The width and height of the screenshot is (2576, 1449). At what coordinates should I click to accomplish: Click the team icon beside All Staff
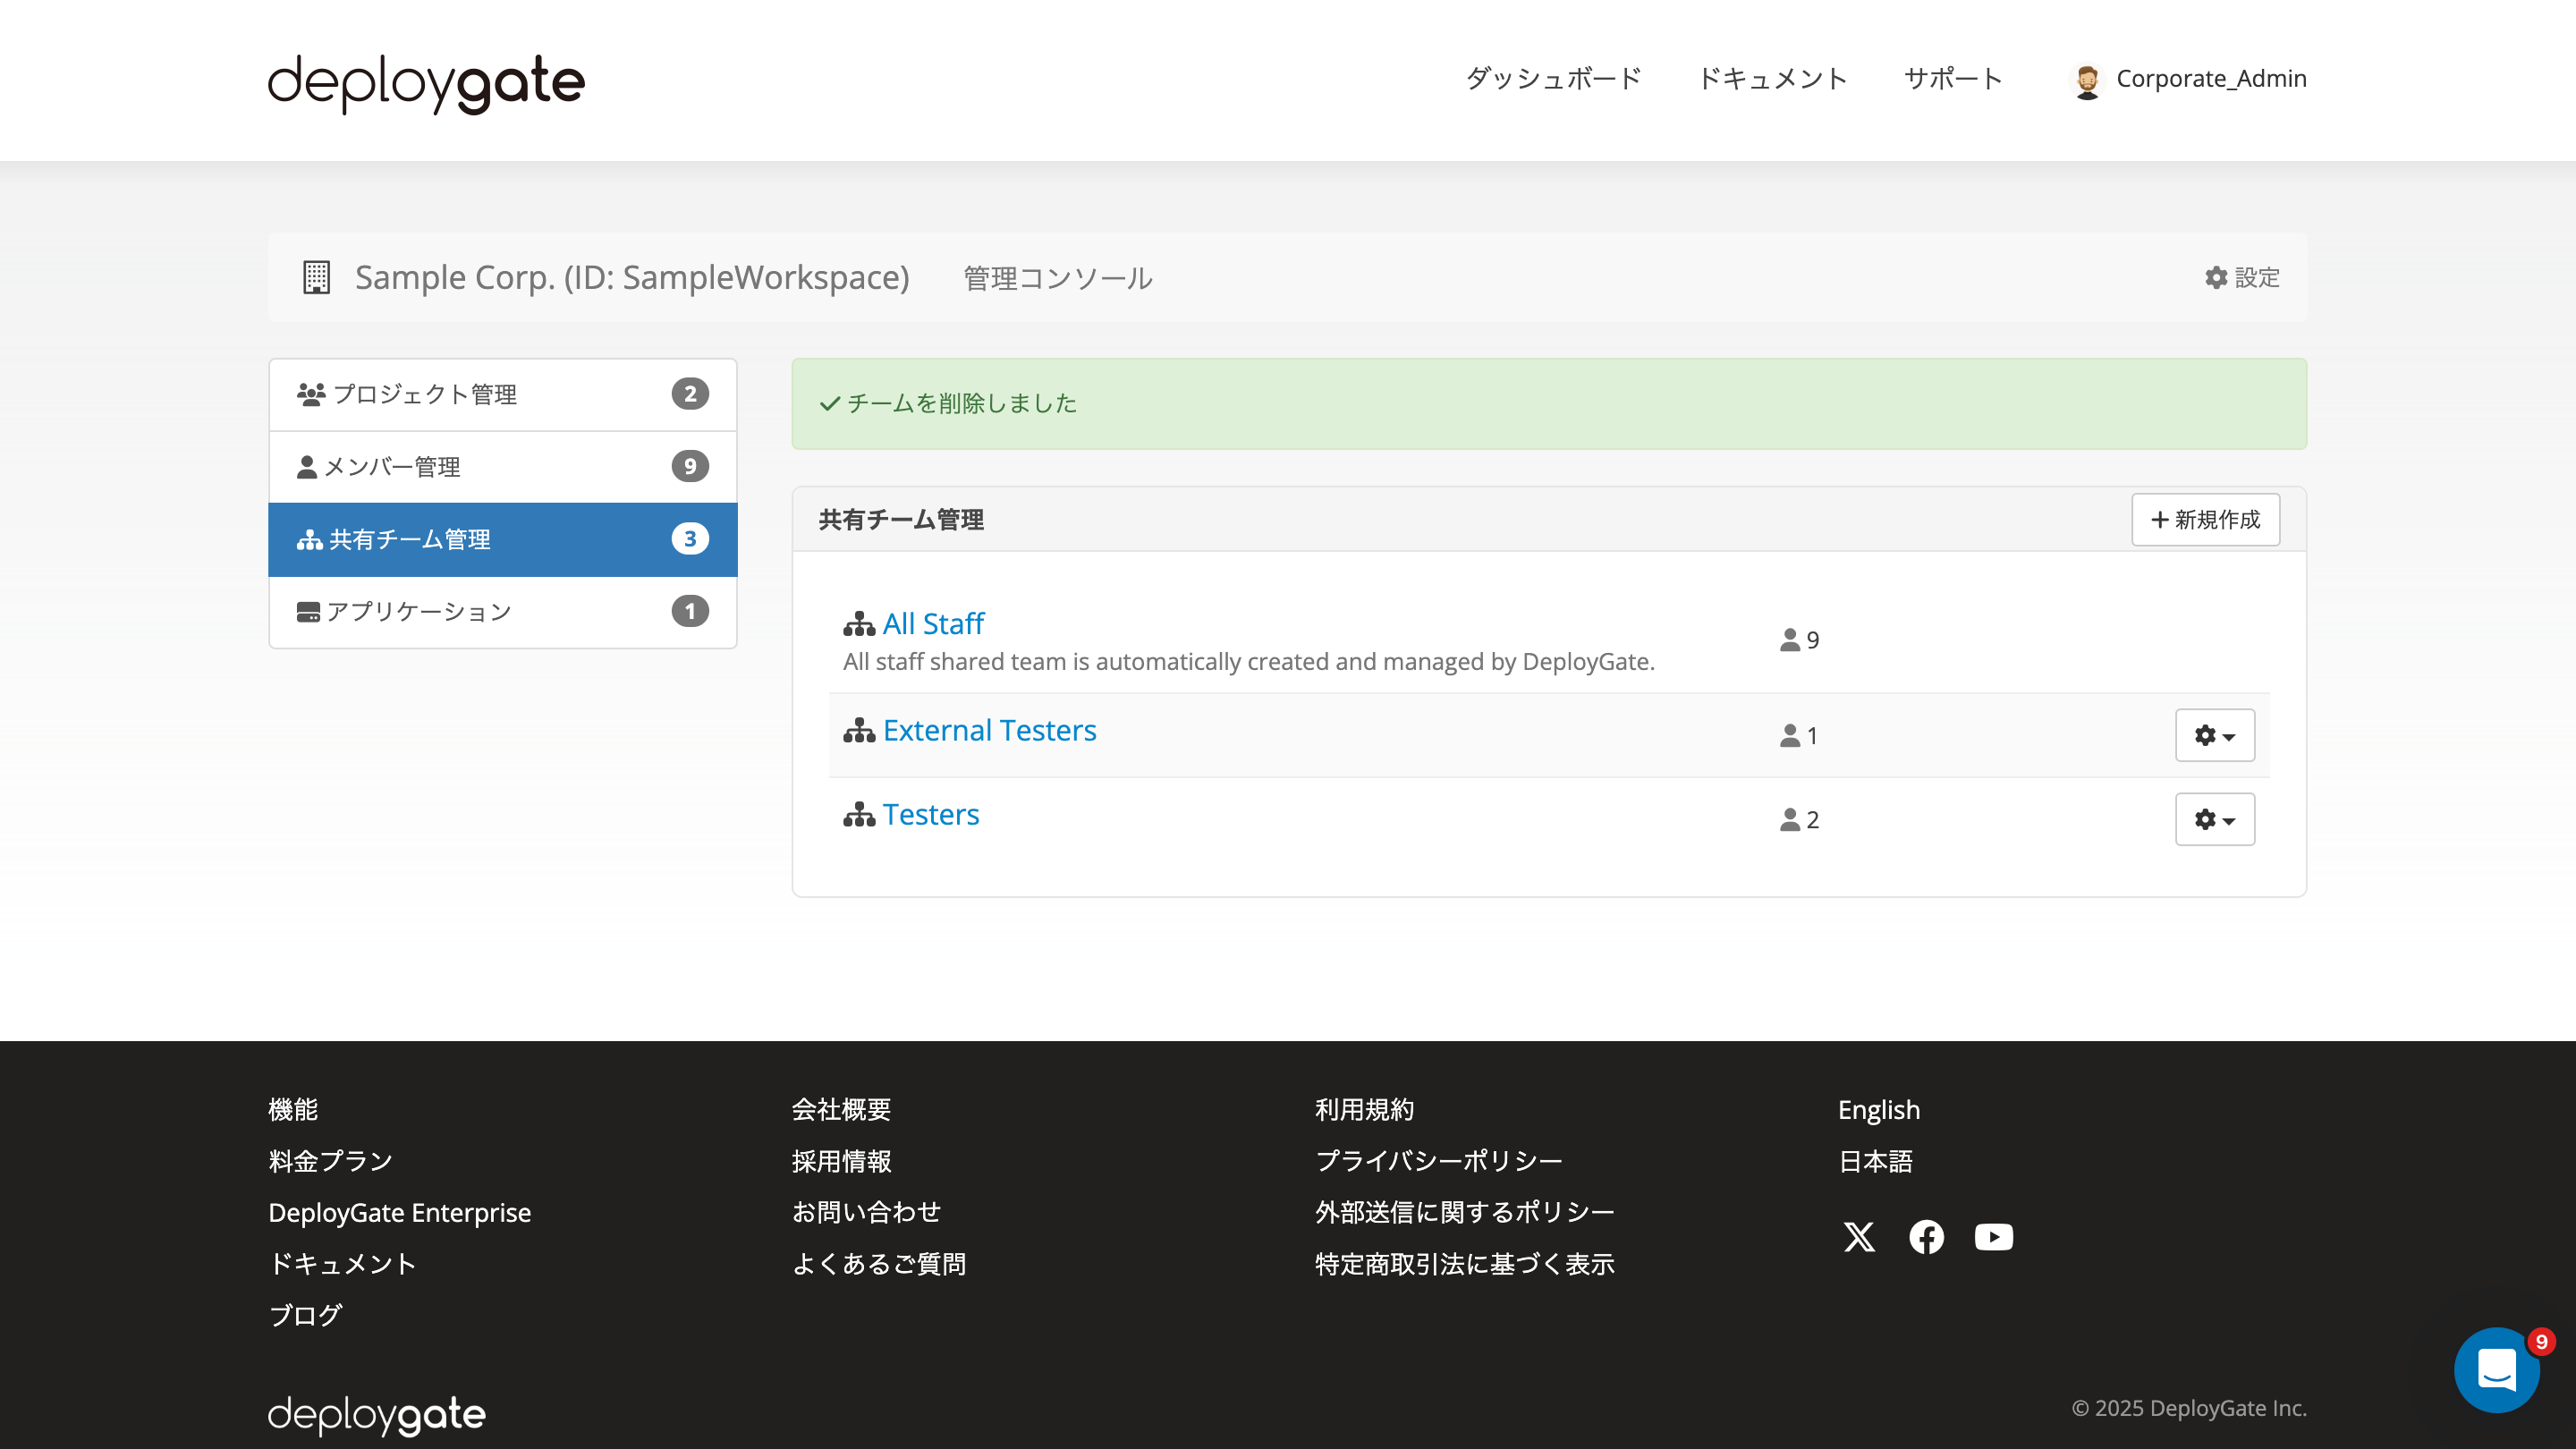[x=859, y=624]
